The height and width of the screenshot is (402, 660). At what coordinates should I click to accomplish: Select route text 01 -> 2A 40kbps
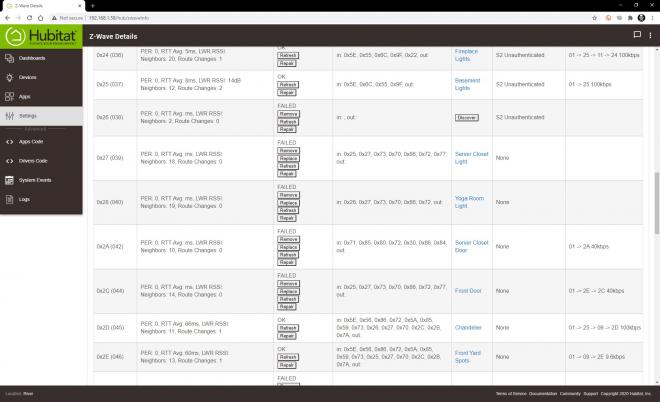[x=588, y=247]
